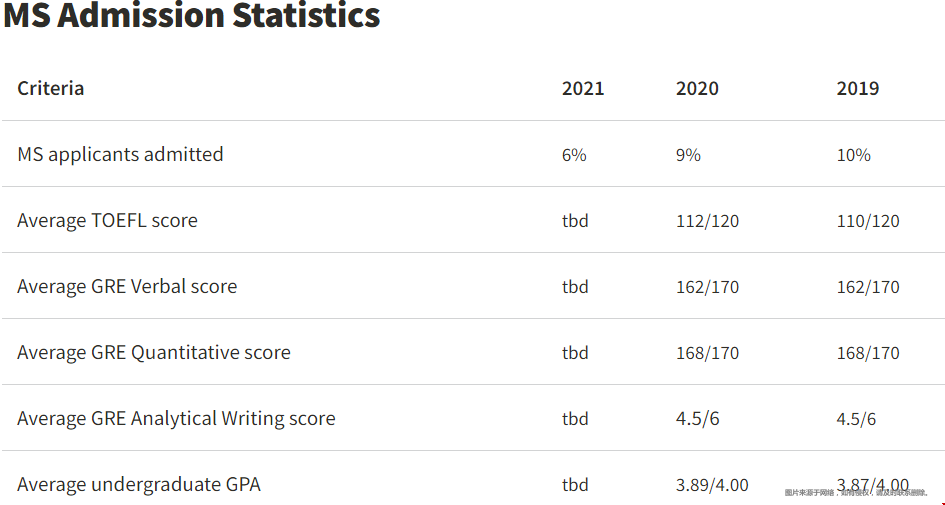Click the 2020 Analytical Writing 4.5/6 value

(x=698, y=419)
